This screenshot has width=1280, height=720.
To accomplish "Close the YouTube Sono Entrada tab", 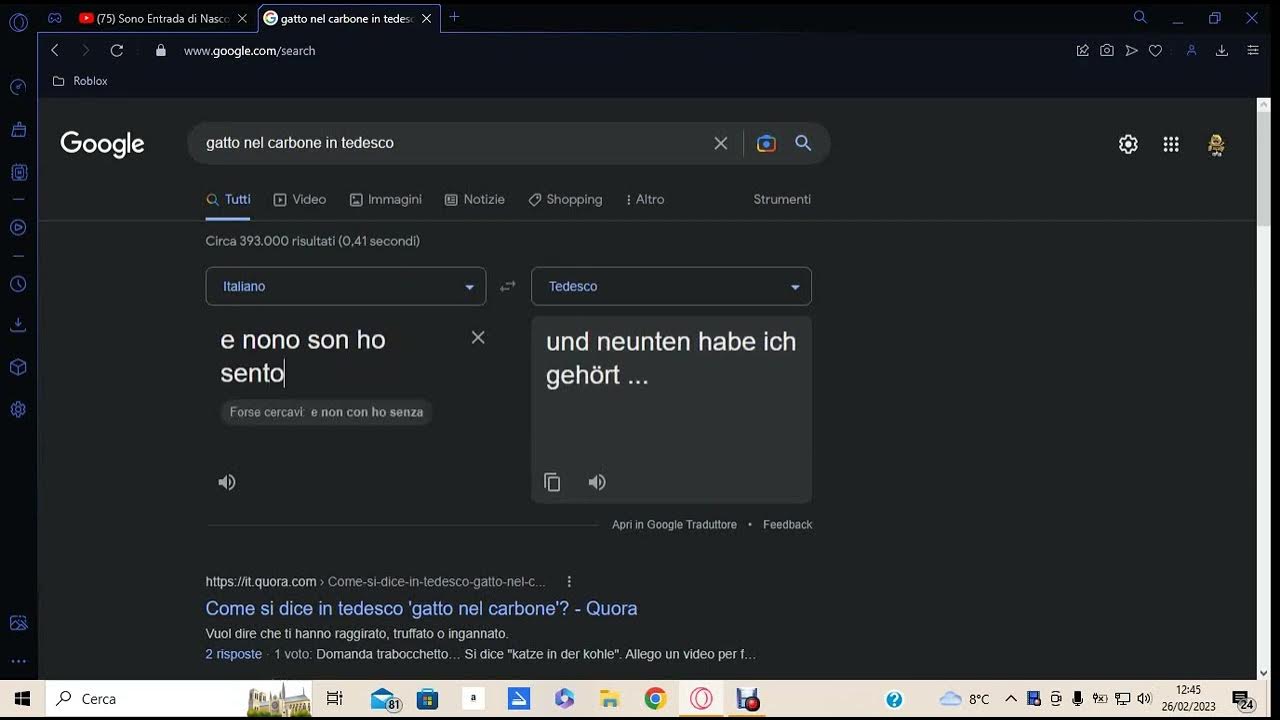I will (x=242, y=18).
